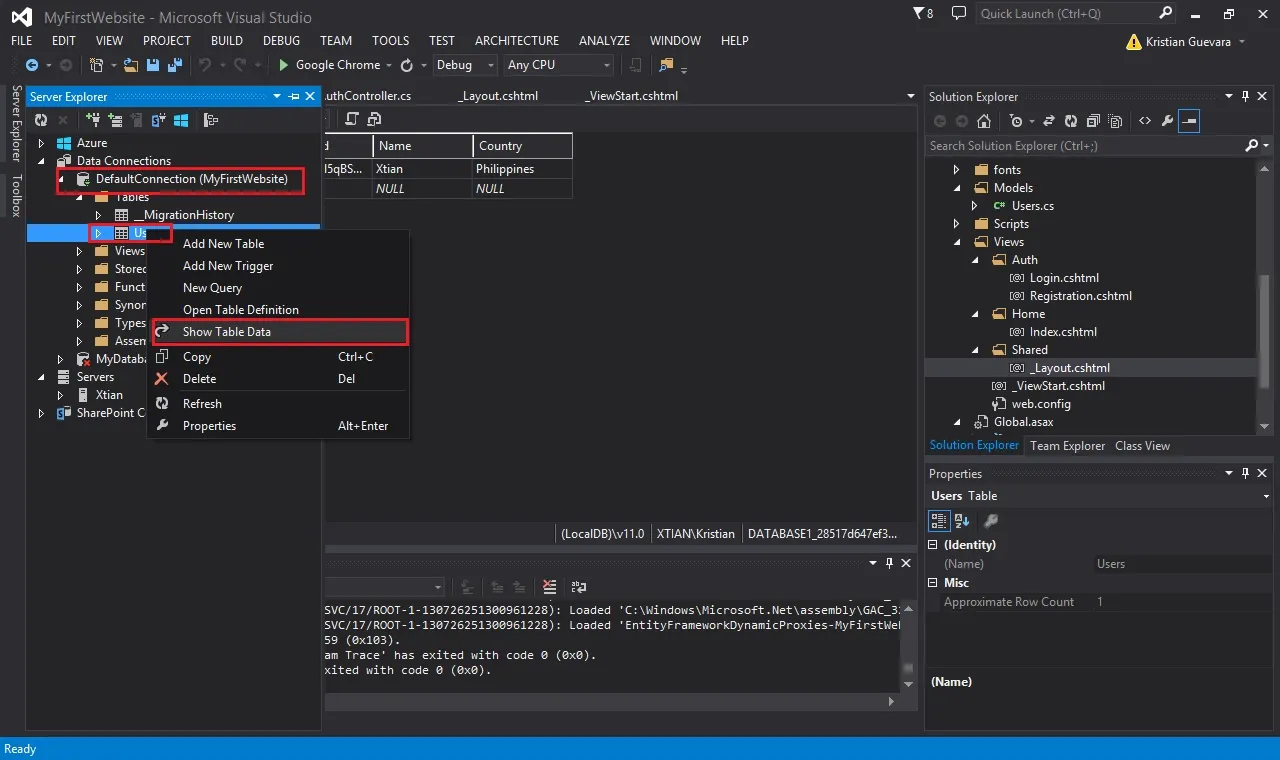Click the notifications flag icon
The height and width of the screenshot is (760, 1280).
pyautogui.click(x=924, y=14)
